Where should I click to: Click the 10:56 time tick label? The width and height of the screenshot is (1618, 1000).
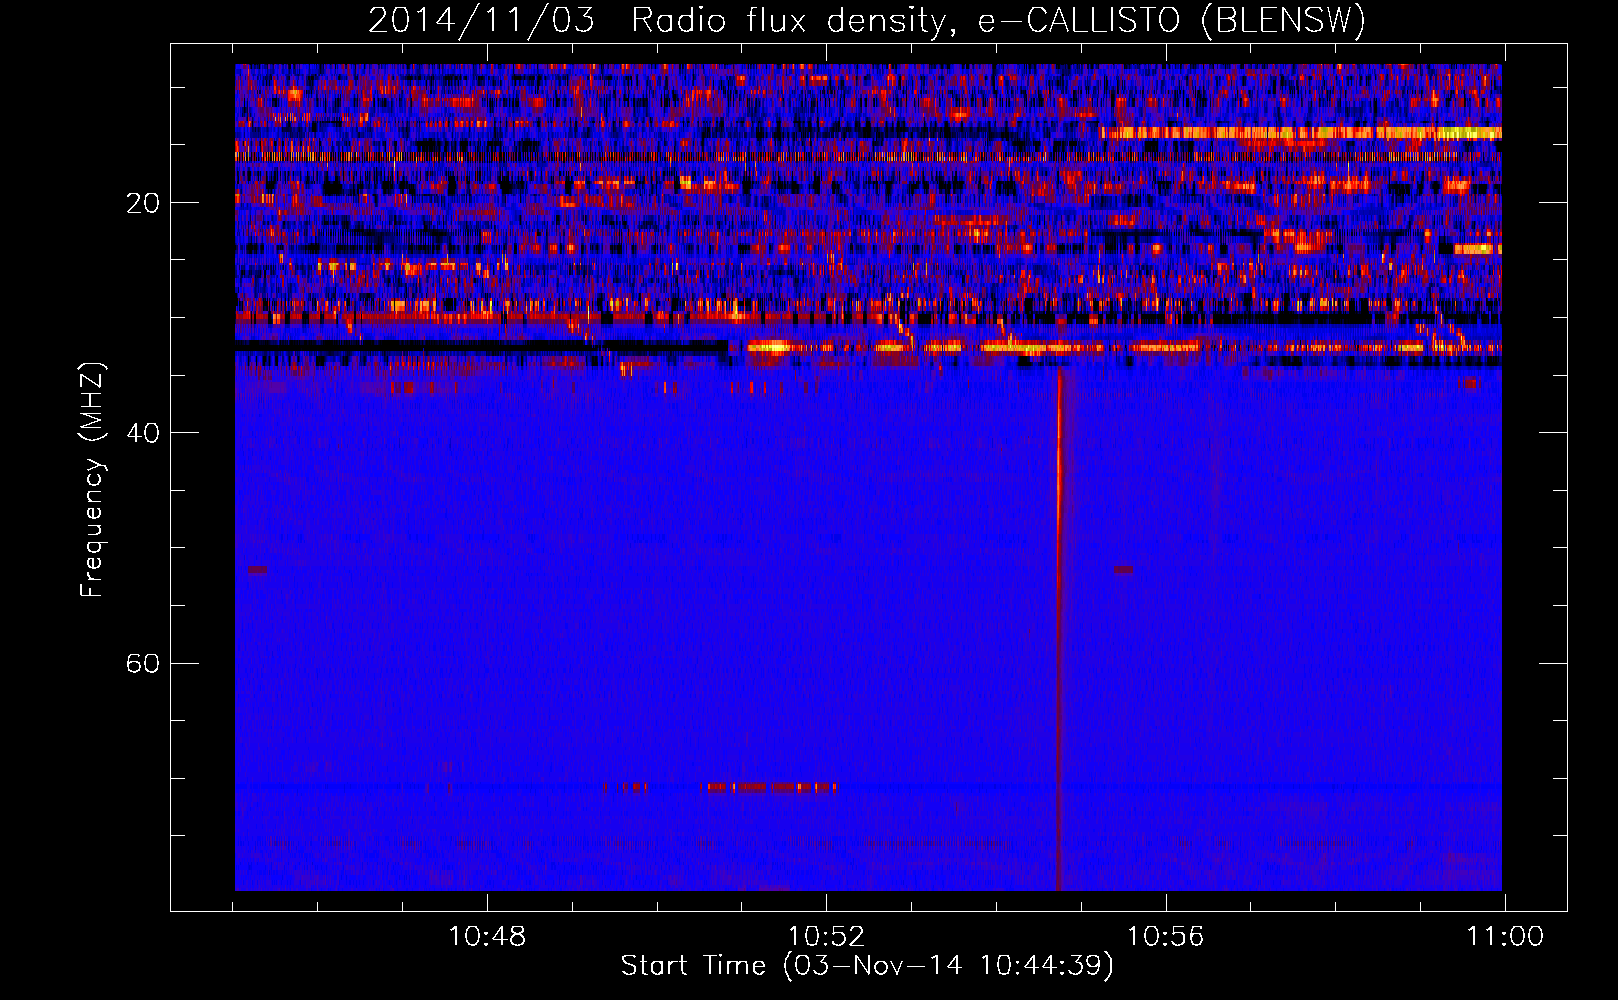1165,937
